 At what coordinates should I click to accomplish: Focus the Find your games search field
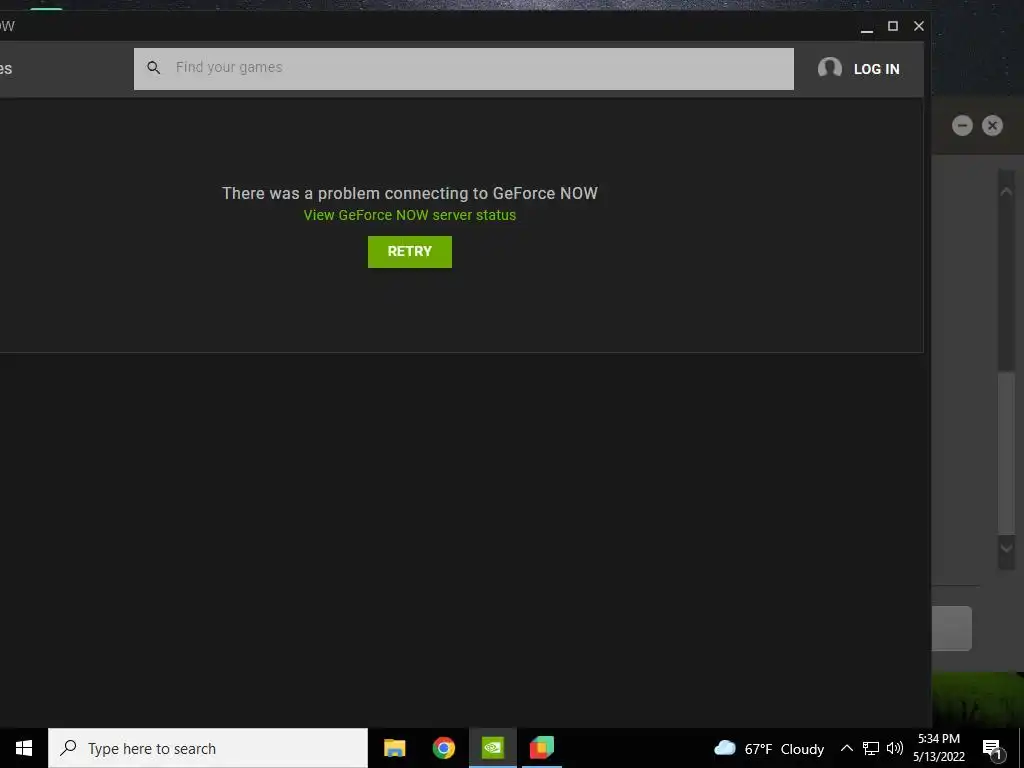click(464, 69)
